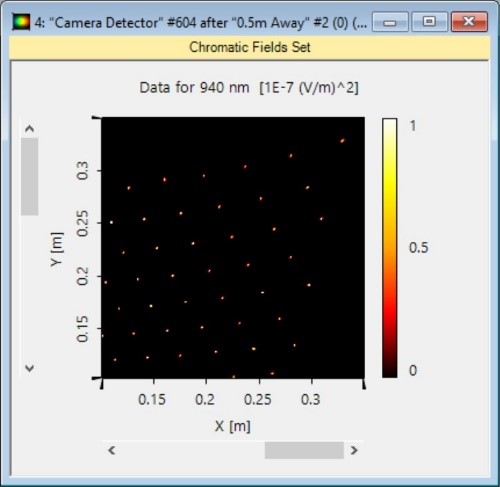The width and height of the screenshot is (500, 487).
Task: Click the horizontal scrollbar thumb
Action: (304, 450)
